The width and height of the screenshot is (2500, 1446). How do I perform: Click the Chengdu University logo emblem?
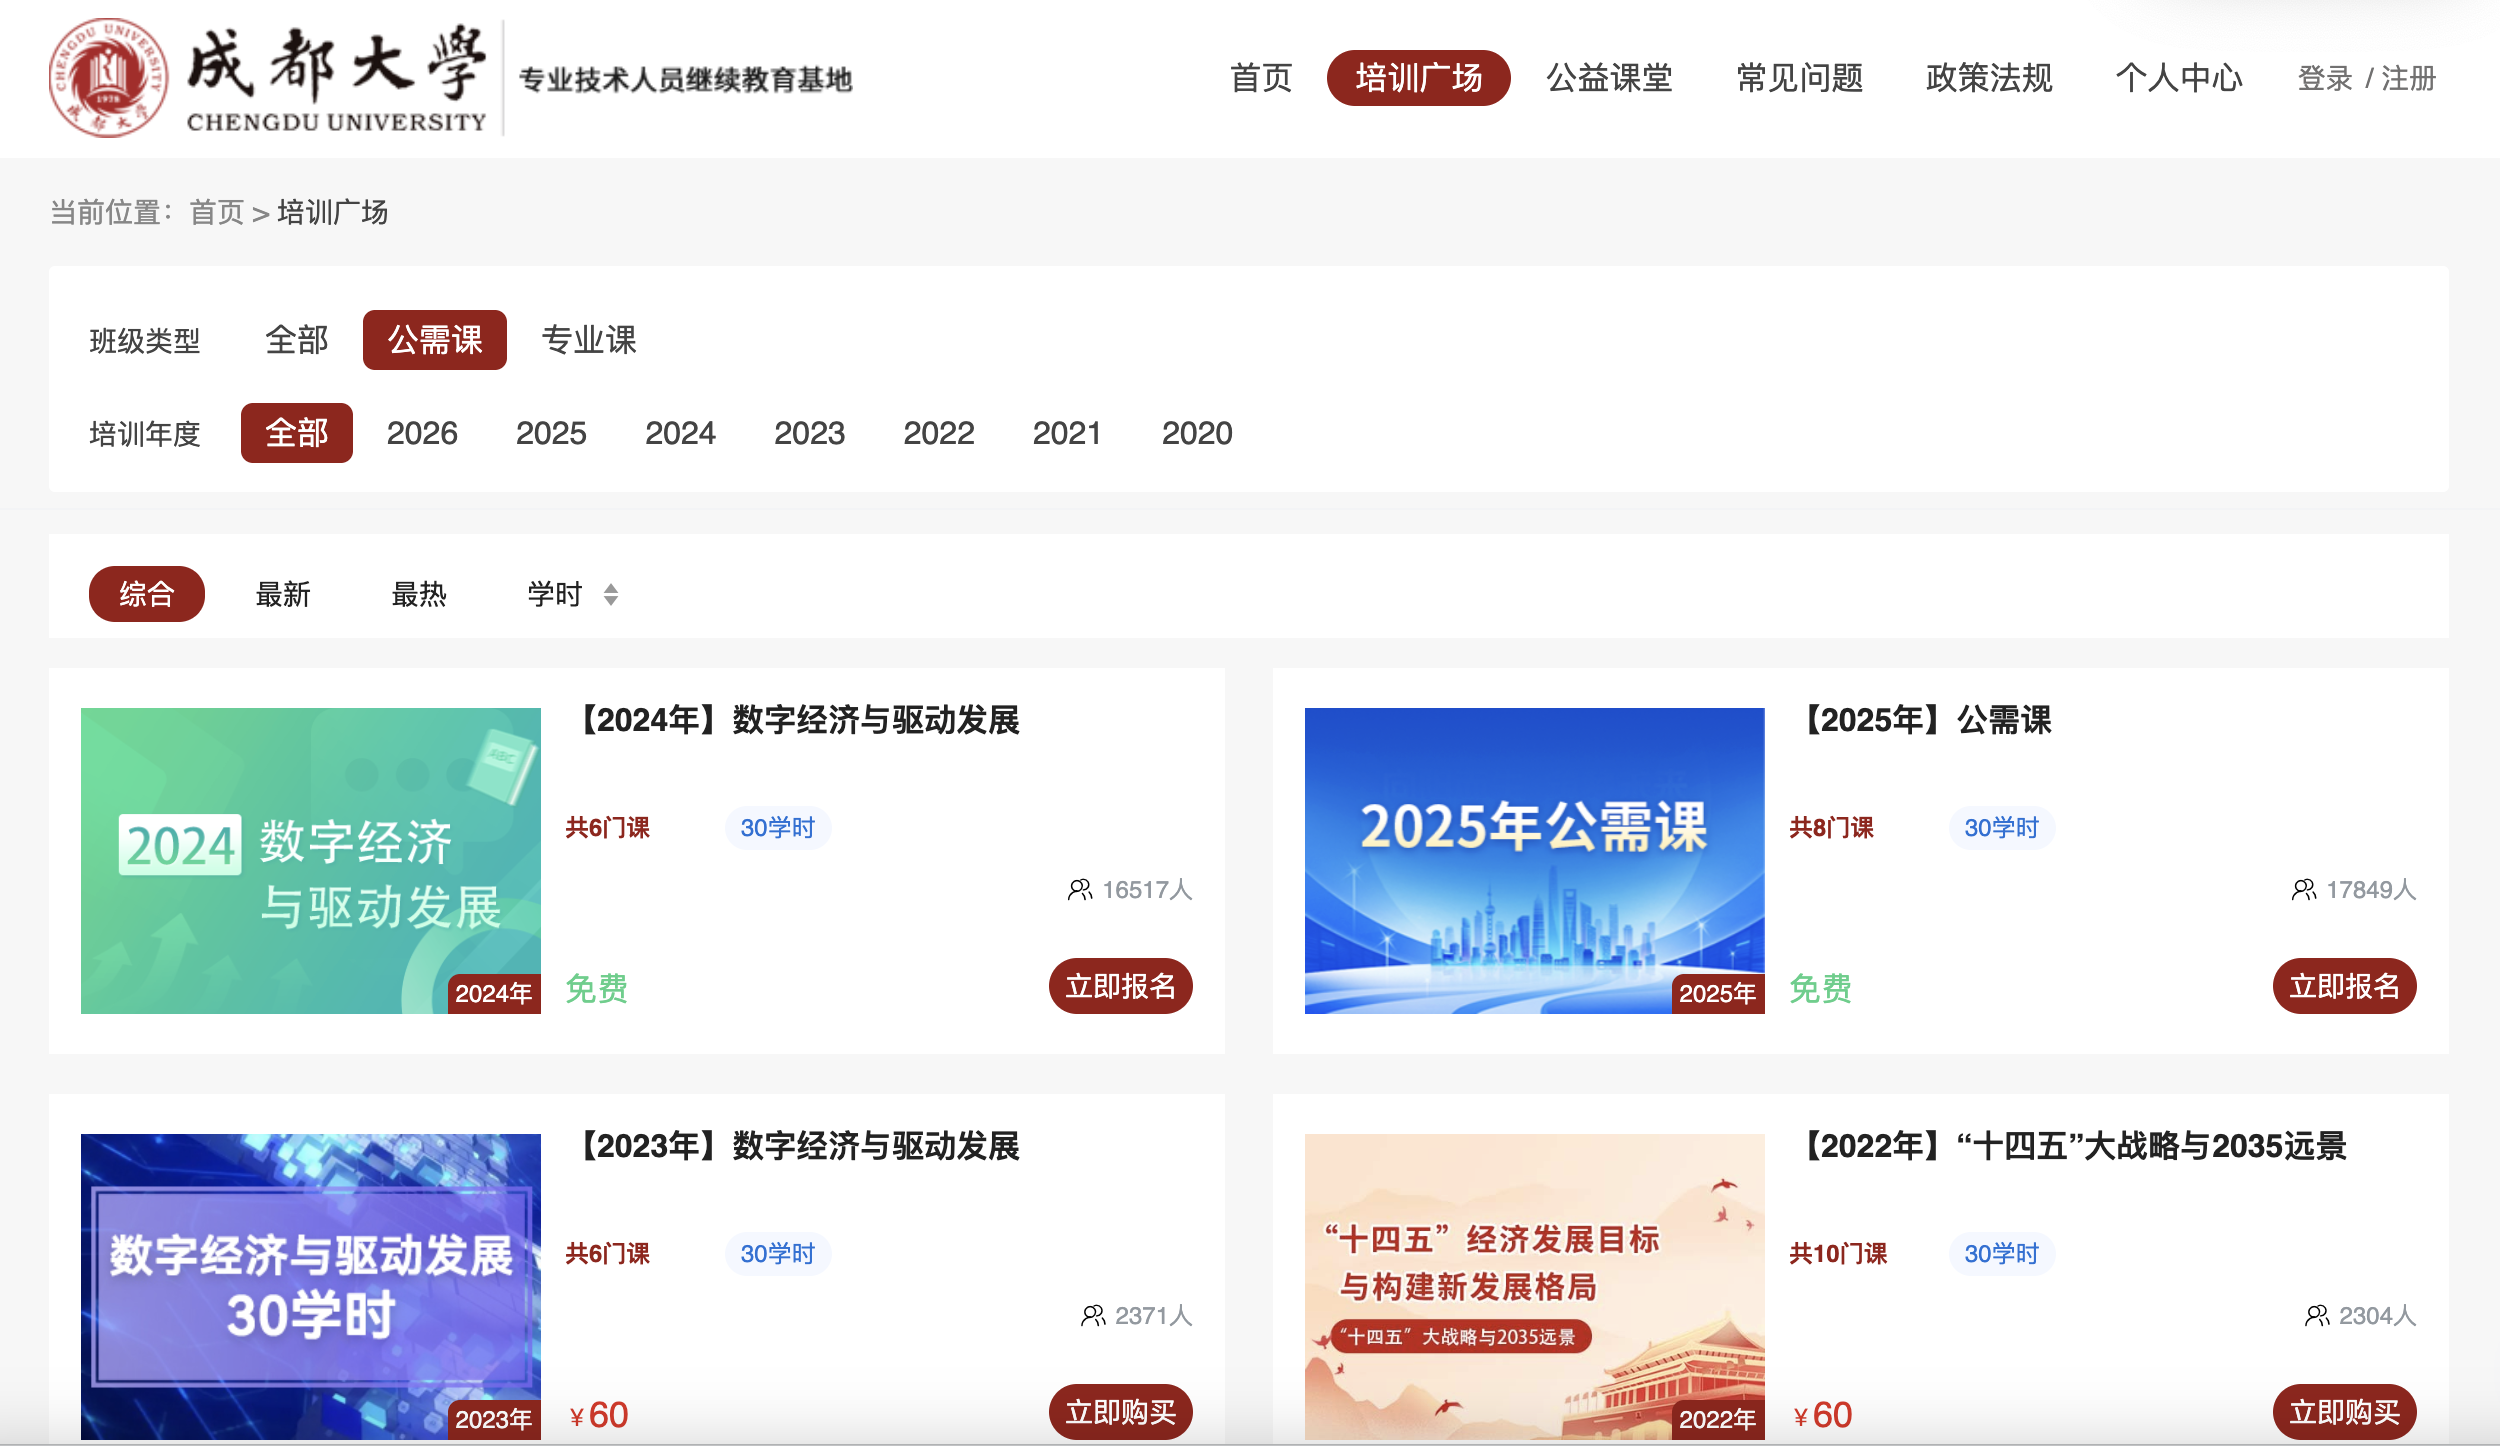(108, 78)
